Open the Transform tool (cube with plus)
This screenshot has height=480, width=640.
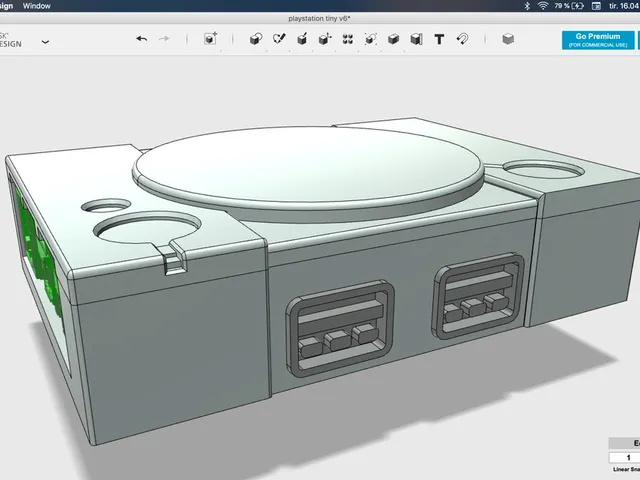click(211, 39)
